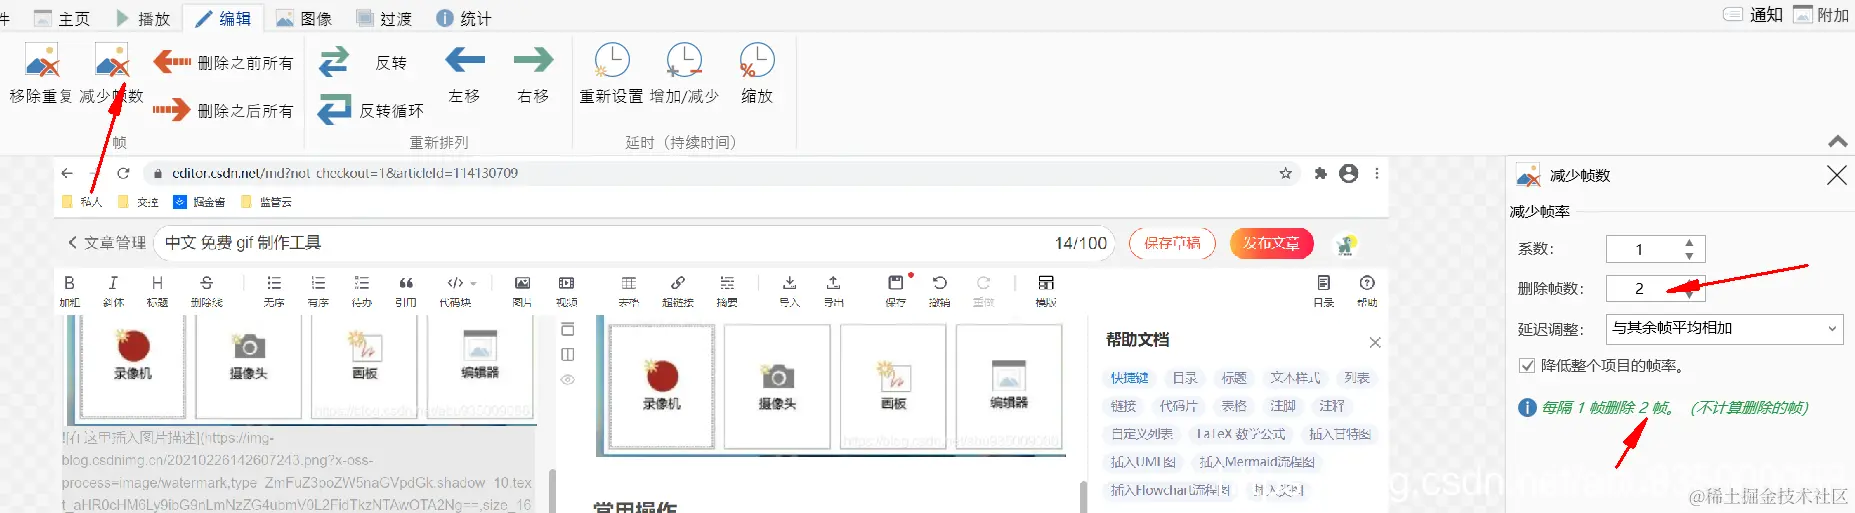Click the 移除重复 (remove duplicates) icon
The image size is (1855, 513).
tap(41, 62)
